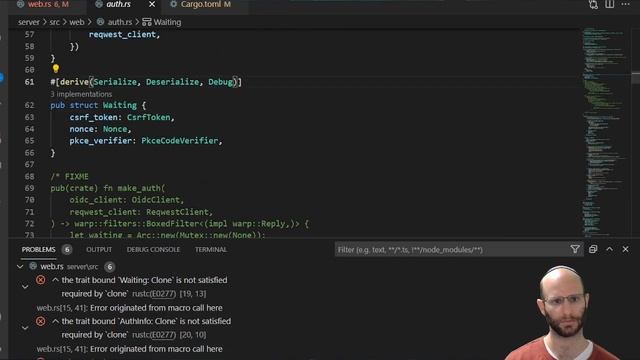640x360 pixels.
Task: Click line number 61 in gutter
Action: 29,82
